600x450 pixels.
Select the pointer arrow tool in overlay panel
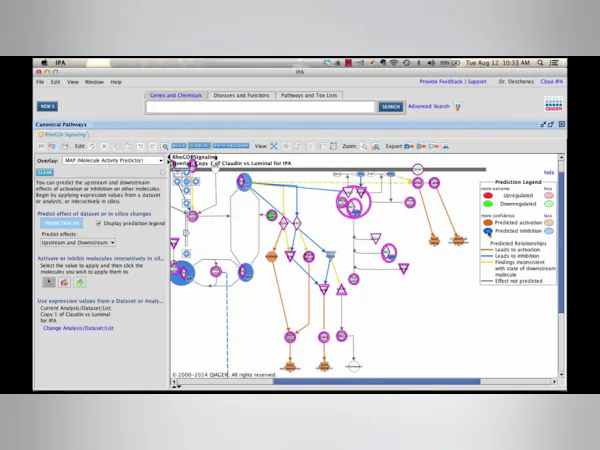[x=49, y=282]
